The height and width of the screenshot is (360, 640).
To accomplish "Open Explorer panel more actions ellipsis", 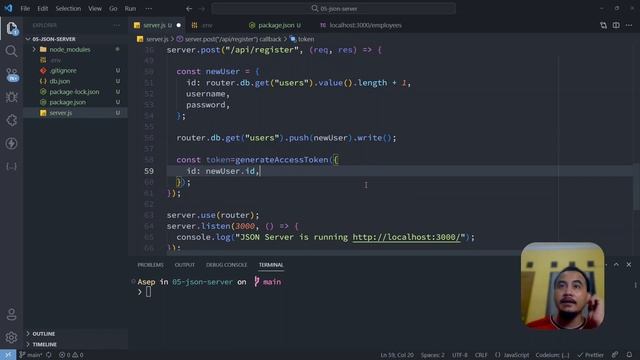I will pos(117,25).
